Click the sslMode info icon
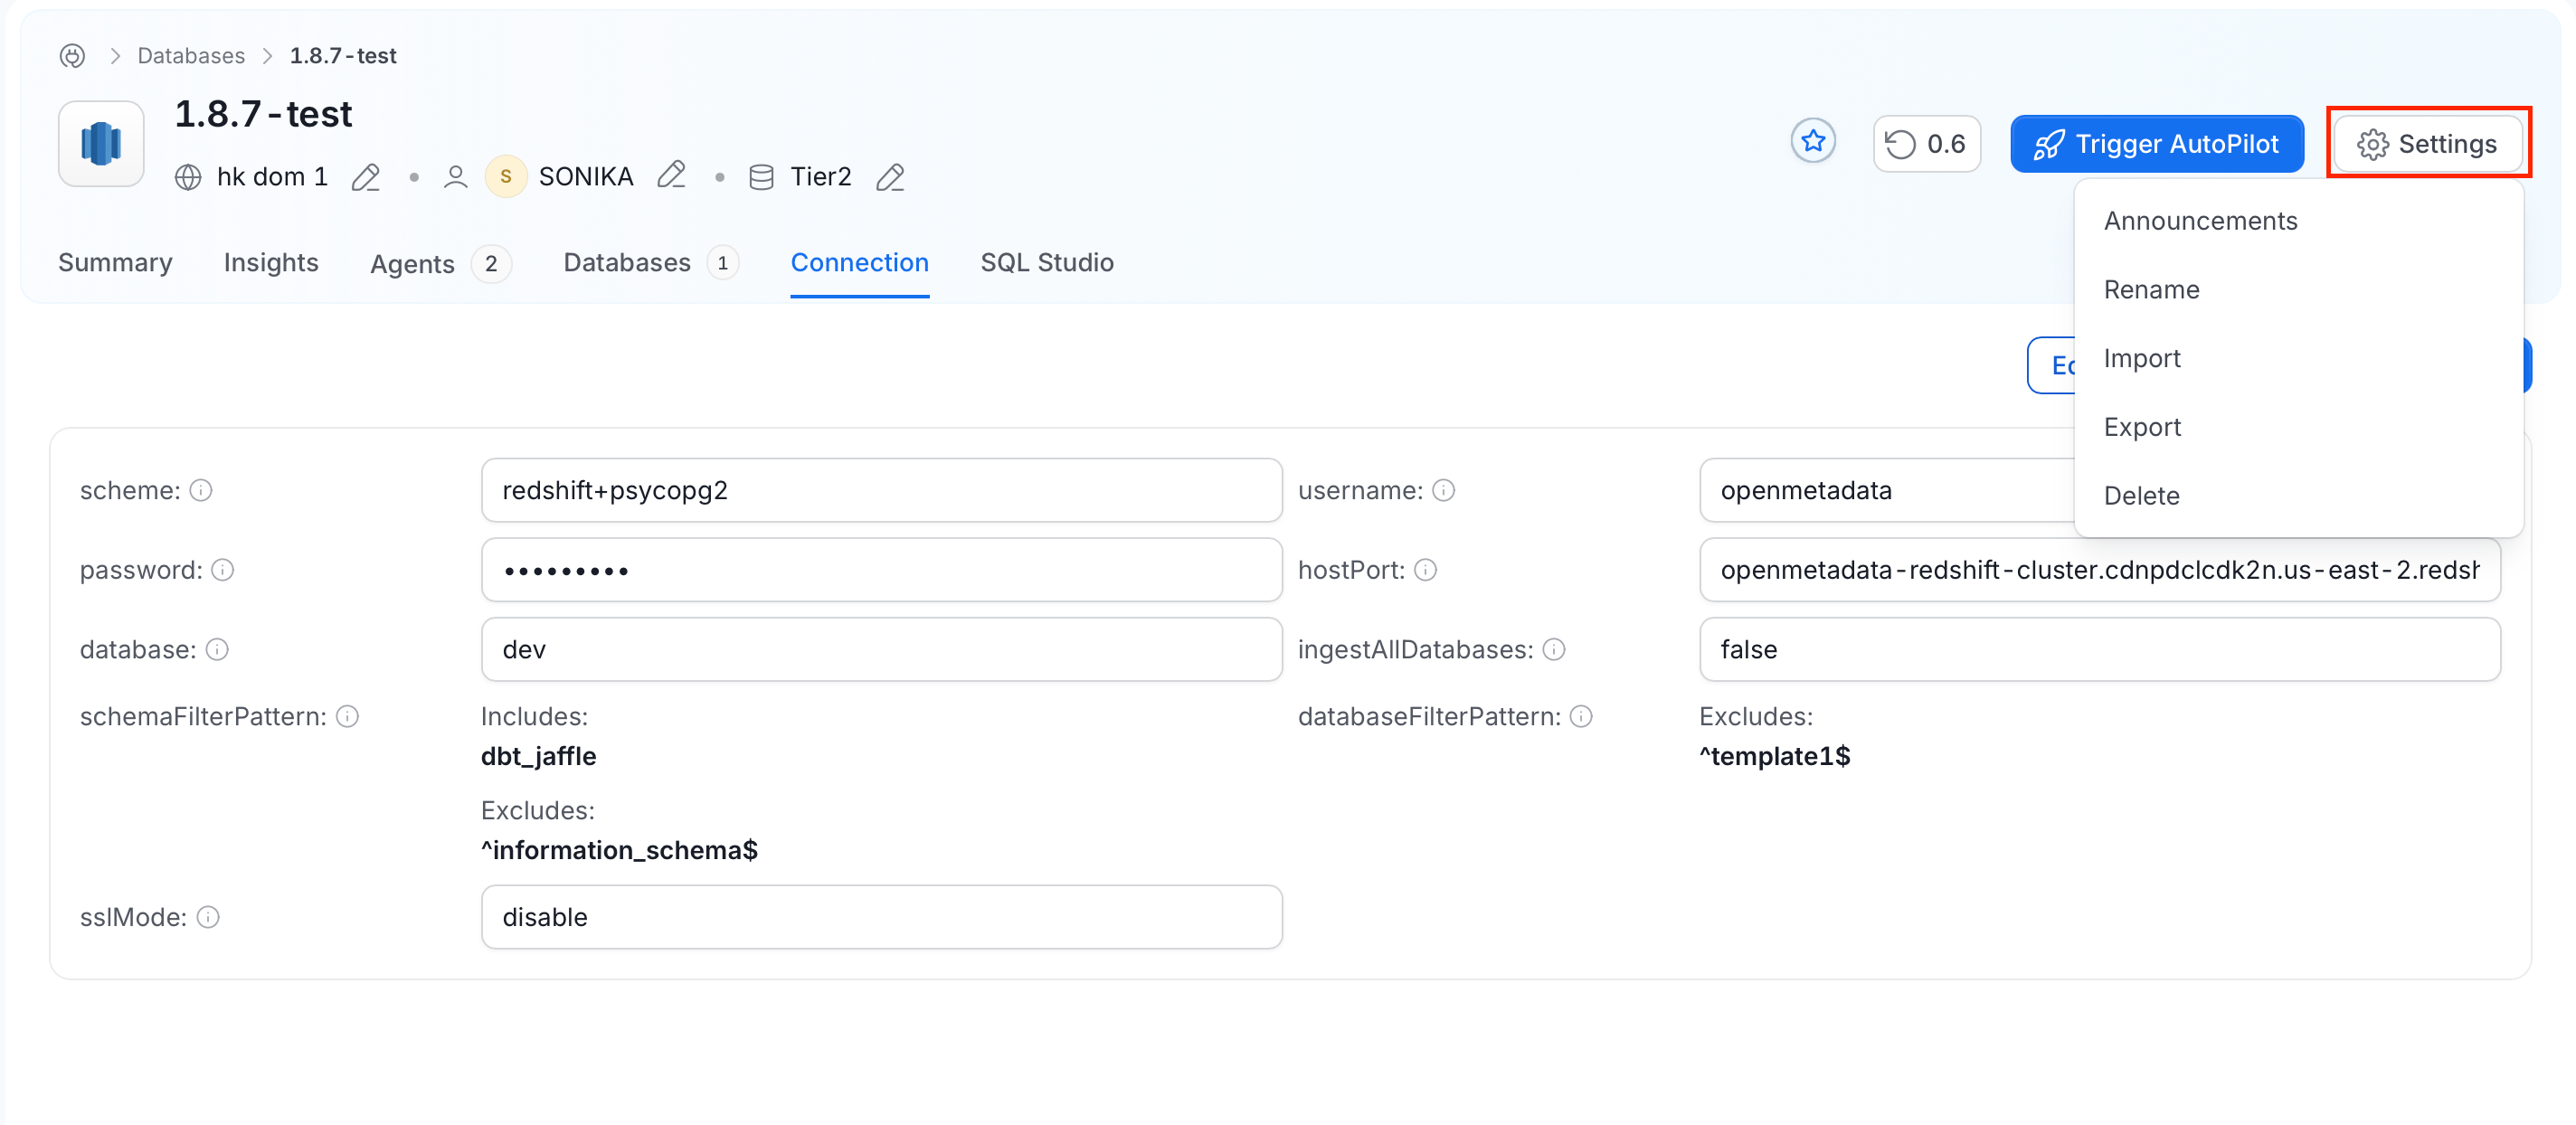This screenshot has width=2576, height=1125. pyautogui.click(x=208, y=918)
